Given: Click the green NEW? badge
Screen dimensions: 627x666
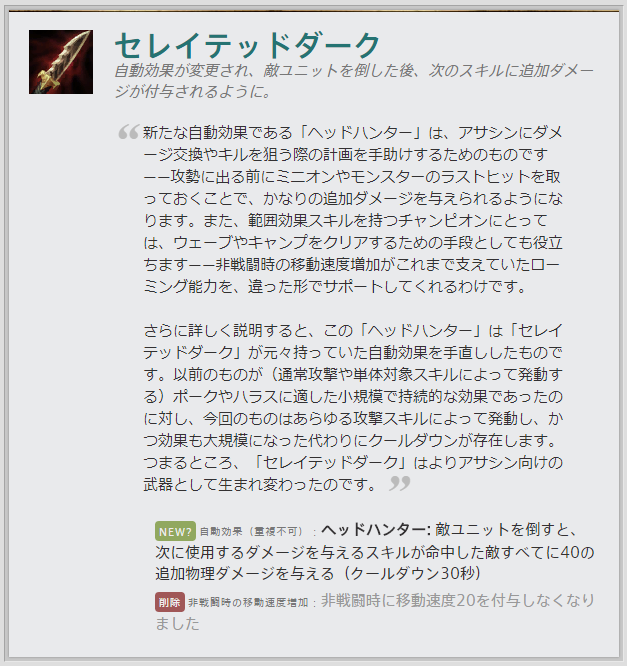Looking at the screenshot, I should 175,531.
